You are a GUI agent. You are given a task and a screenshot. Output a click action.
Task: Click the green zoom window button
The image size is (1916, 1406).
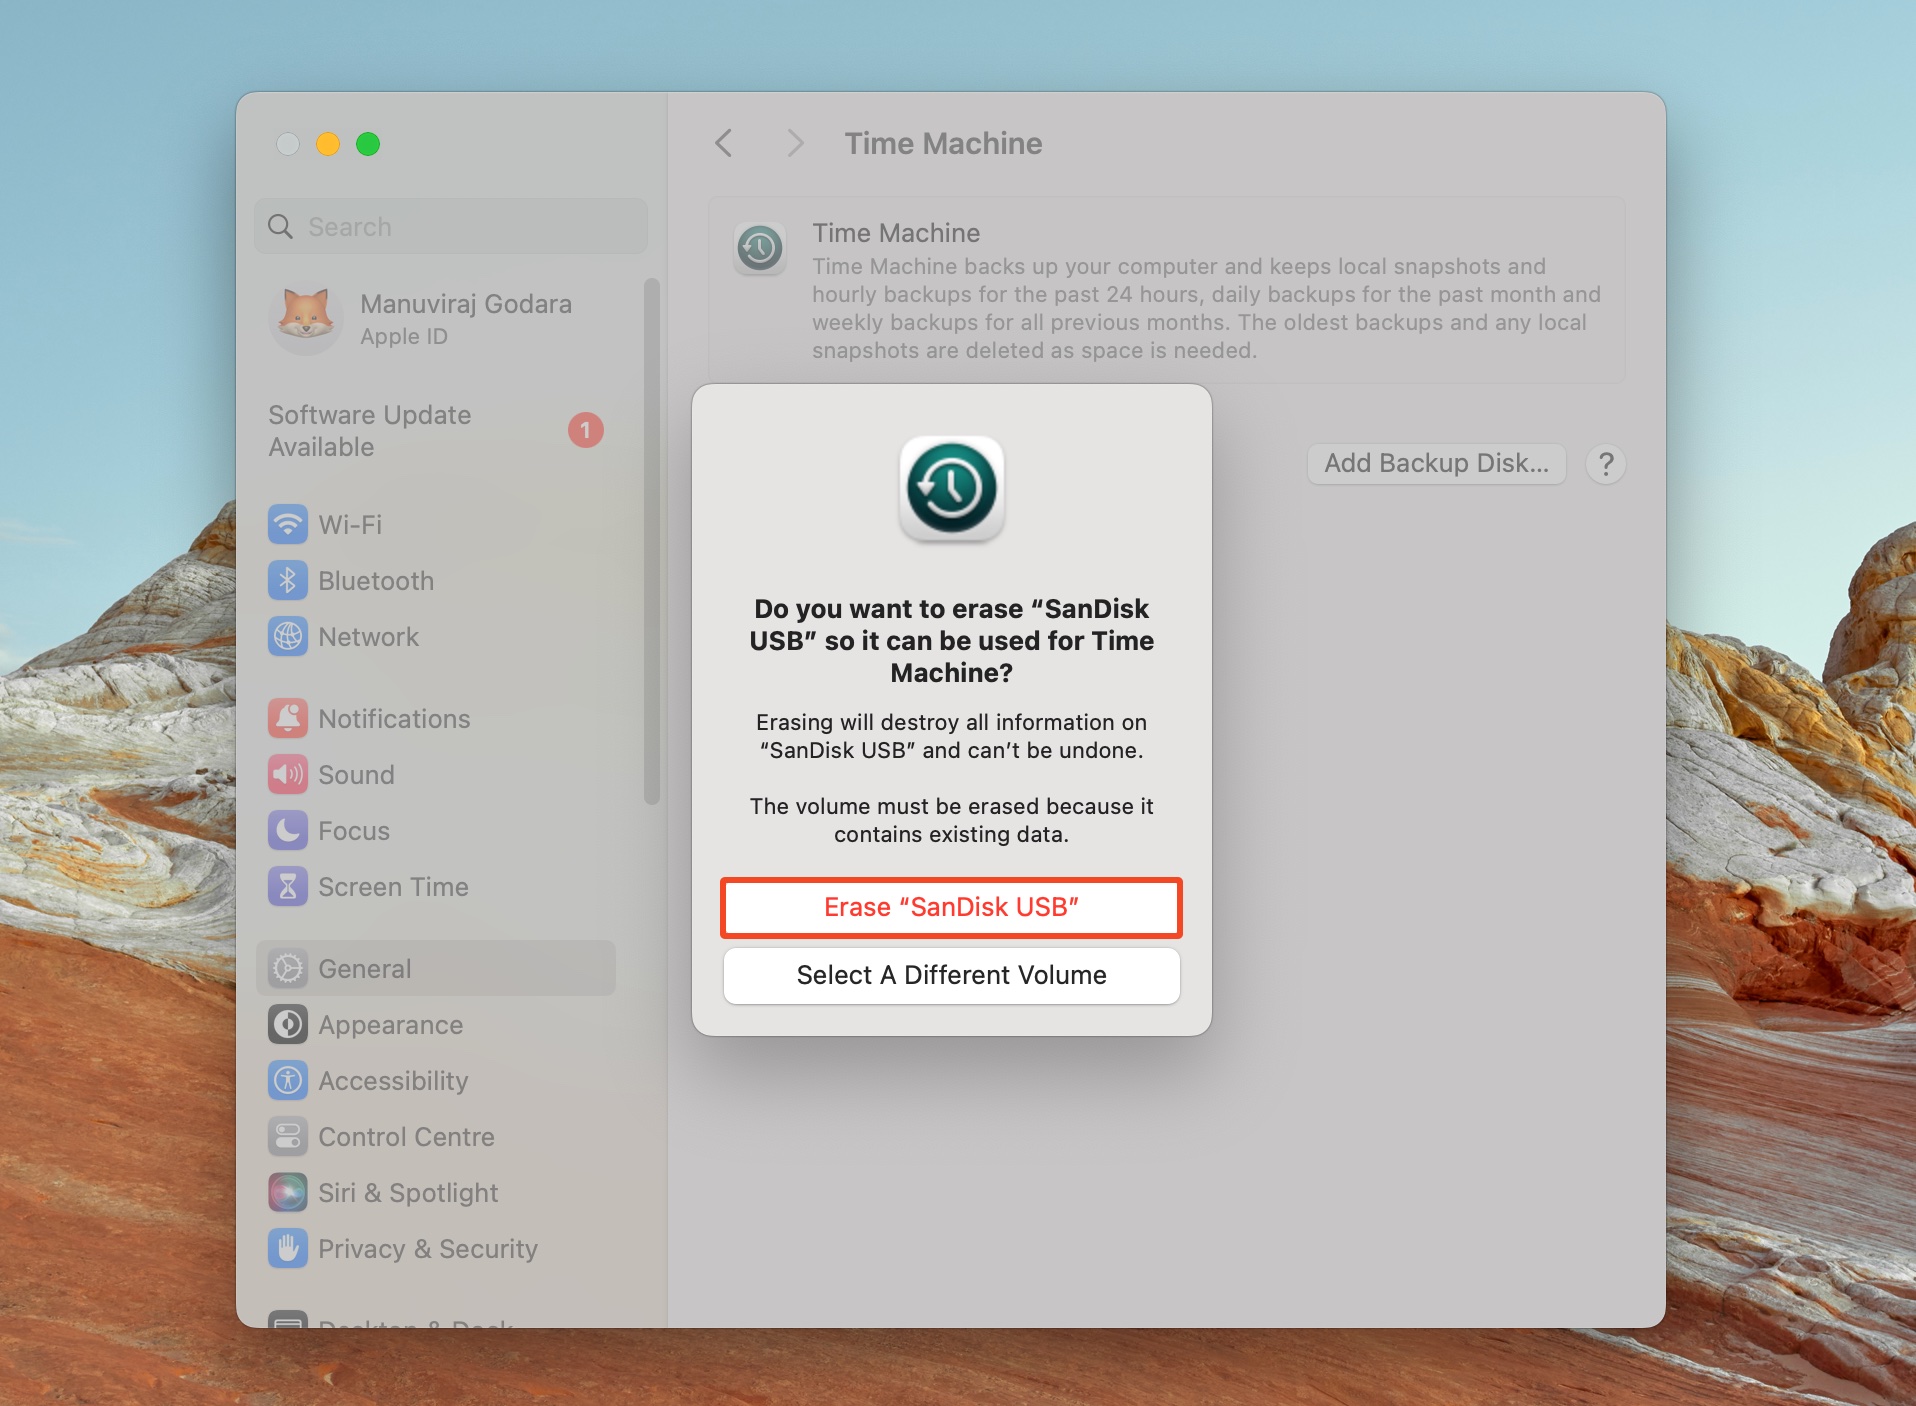click(x=368, y=144)
